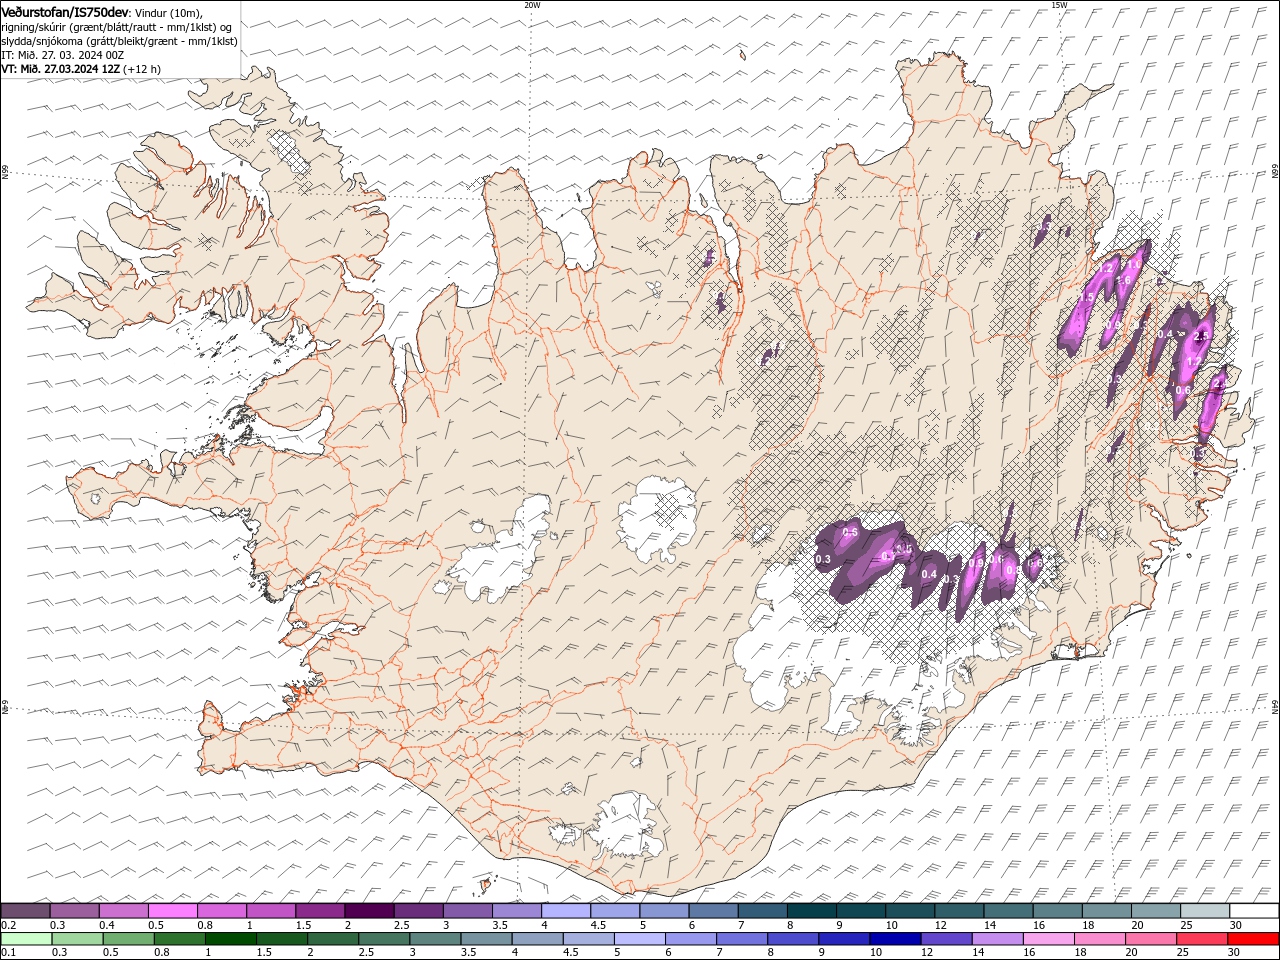
Task: Click the 'rigning/skúrir' legend description line
Action: (117, 27)
